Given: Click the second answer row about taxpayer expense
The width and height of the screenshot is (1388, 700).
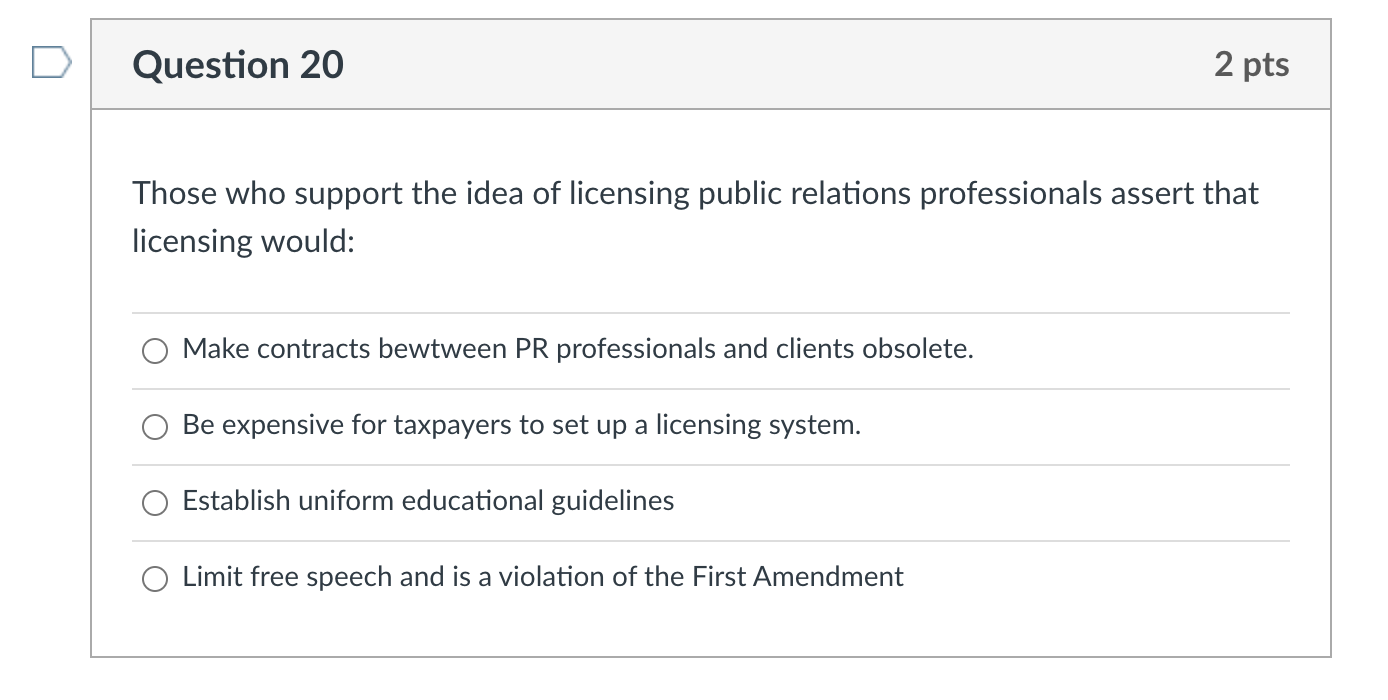Looking at the screenshot, I should click(x=520, y=425).
